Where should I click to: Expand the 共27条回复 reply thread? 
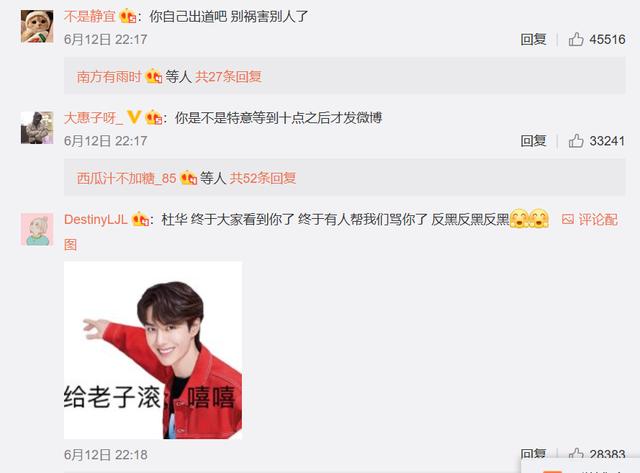coord(229,76)
